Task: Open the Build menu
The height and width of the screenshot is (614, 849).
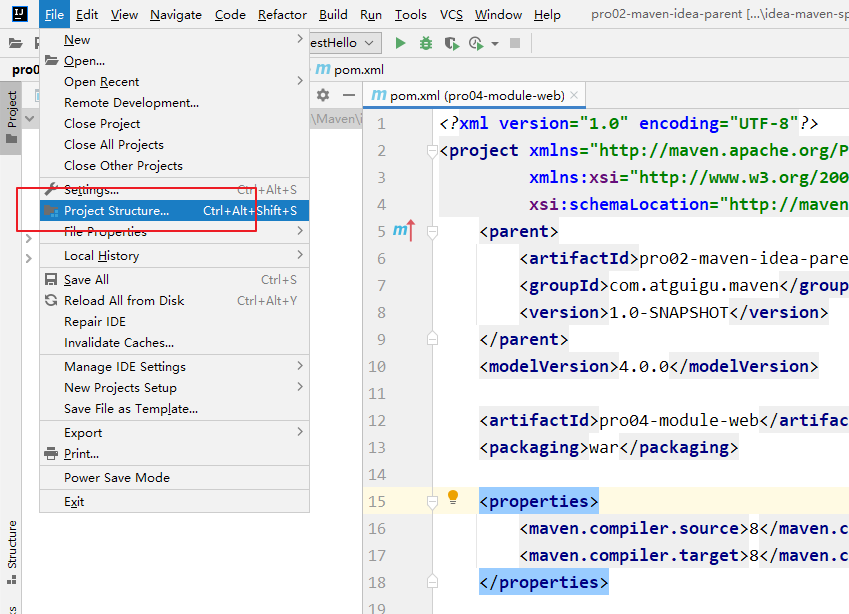Action: 333,15
